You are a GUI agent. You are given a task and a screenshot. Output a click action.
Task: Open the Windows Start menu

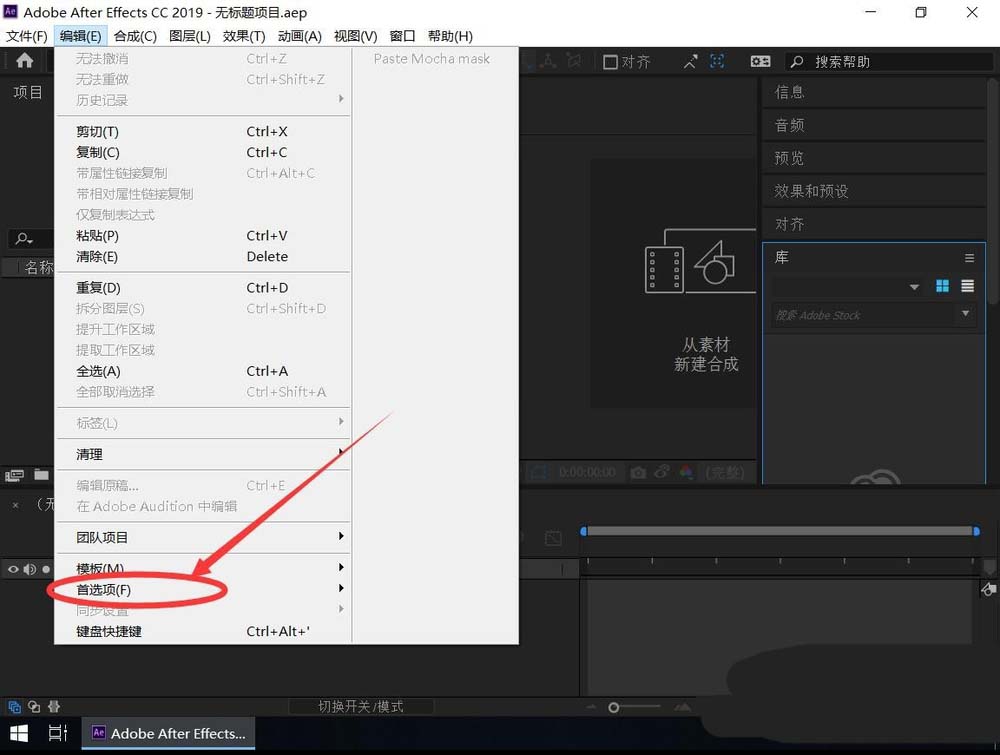pos(19,734)
